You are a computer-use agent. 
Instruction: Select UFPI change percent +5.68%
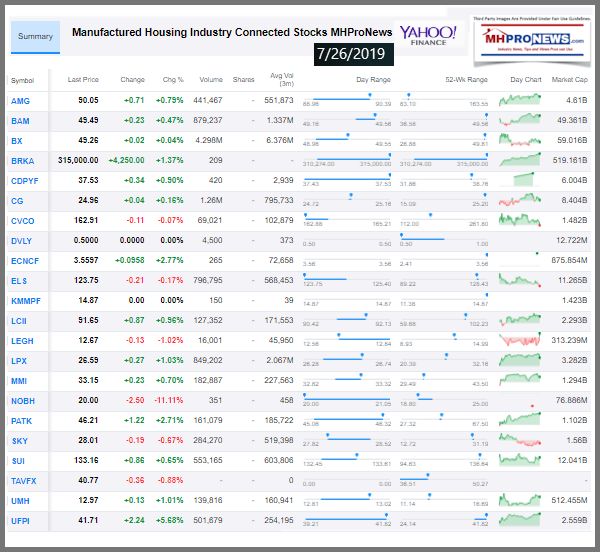170,520
